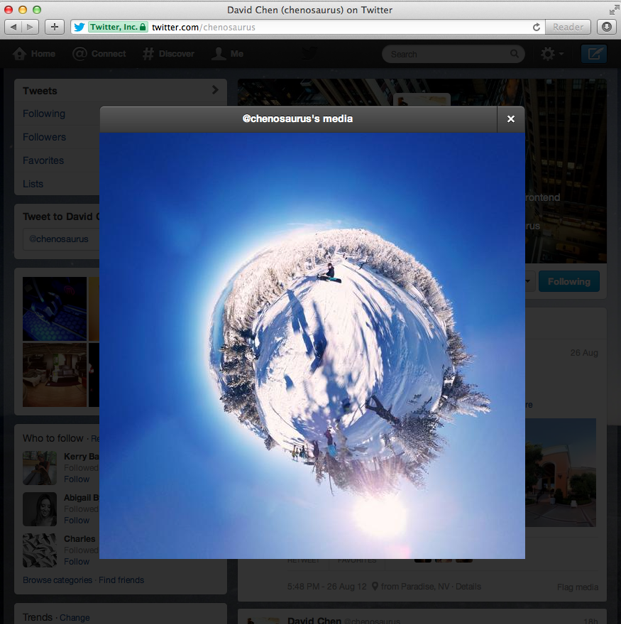Click the search magnifier icon
This screenshot has width=621, height=624.
(x=514, y=54)
